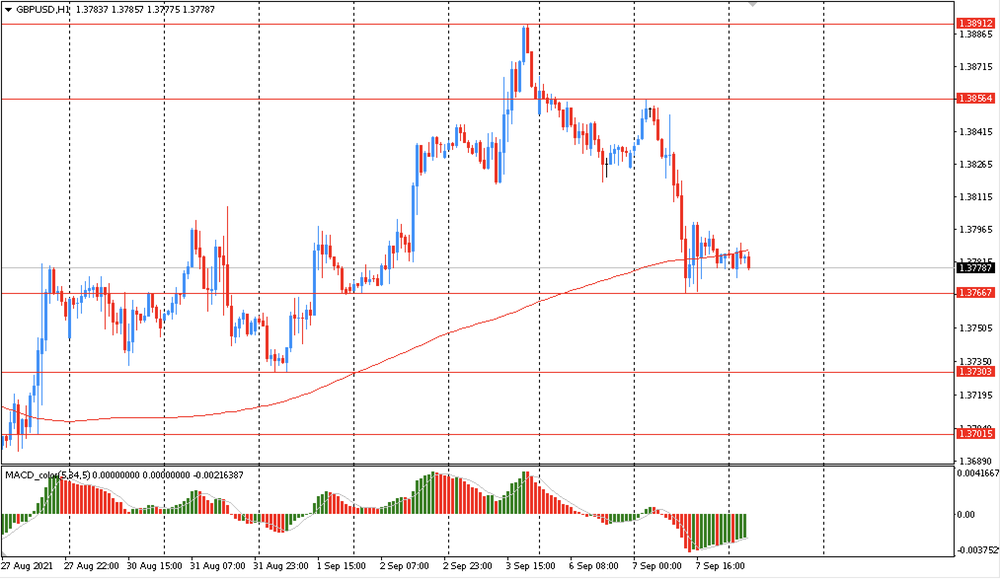
Task: Click the 31 Aug 07:00 time label
Action: [x=218, y=566]
